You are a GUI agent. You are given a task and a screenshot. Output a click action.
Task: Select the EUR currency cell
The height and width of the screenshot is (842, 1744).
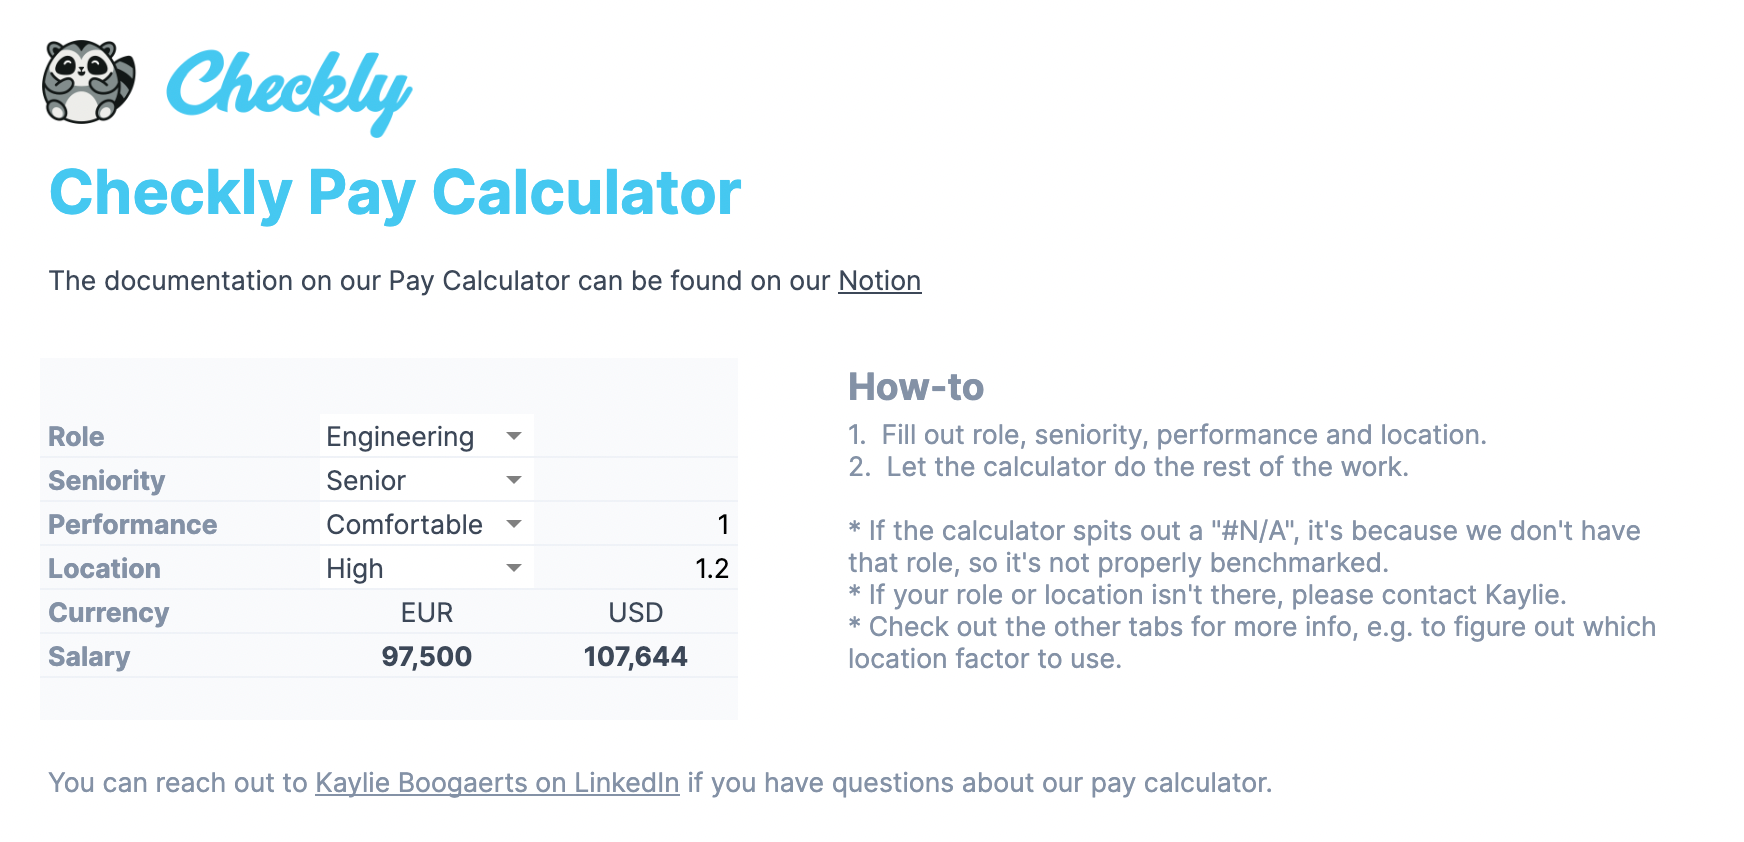coord(427,613)
